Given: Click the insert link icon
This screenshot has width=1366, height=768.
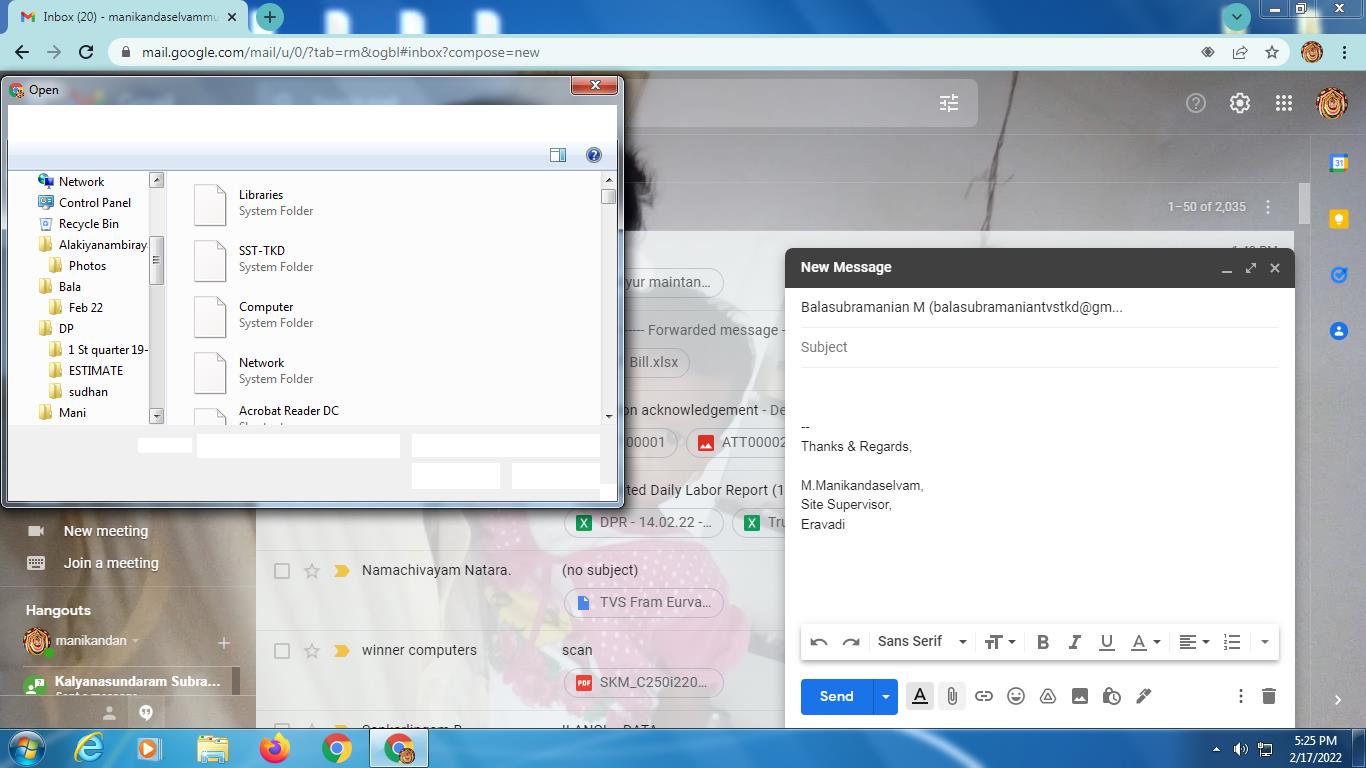Looking at the screenshot, I should [x=984, y=696].
